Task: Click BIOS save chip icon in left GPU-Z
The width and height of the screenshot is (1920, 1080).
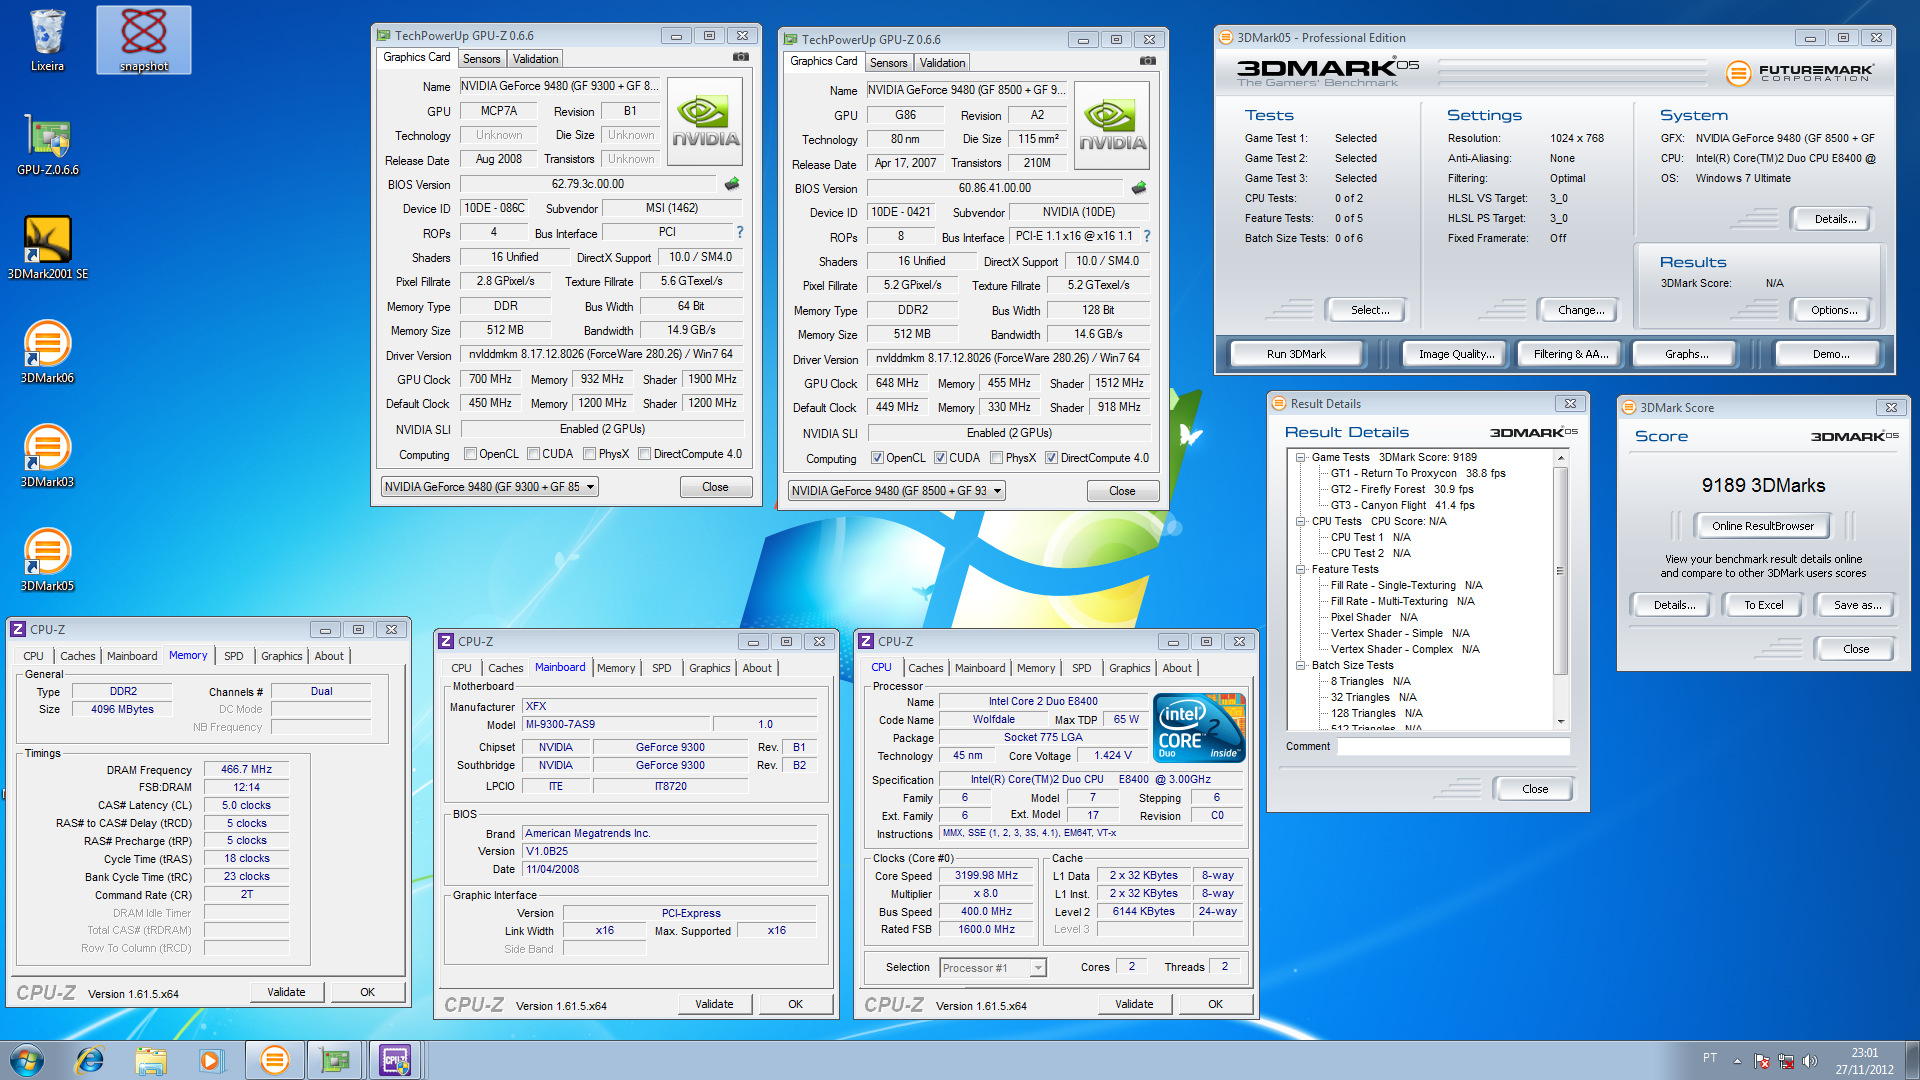Action: [732, 184]
